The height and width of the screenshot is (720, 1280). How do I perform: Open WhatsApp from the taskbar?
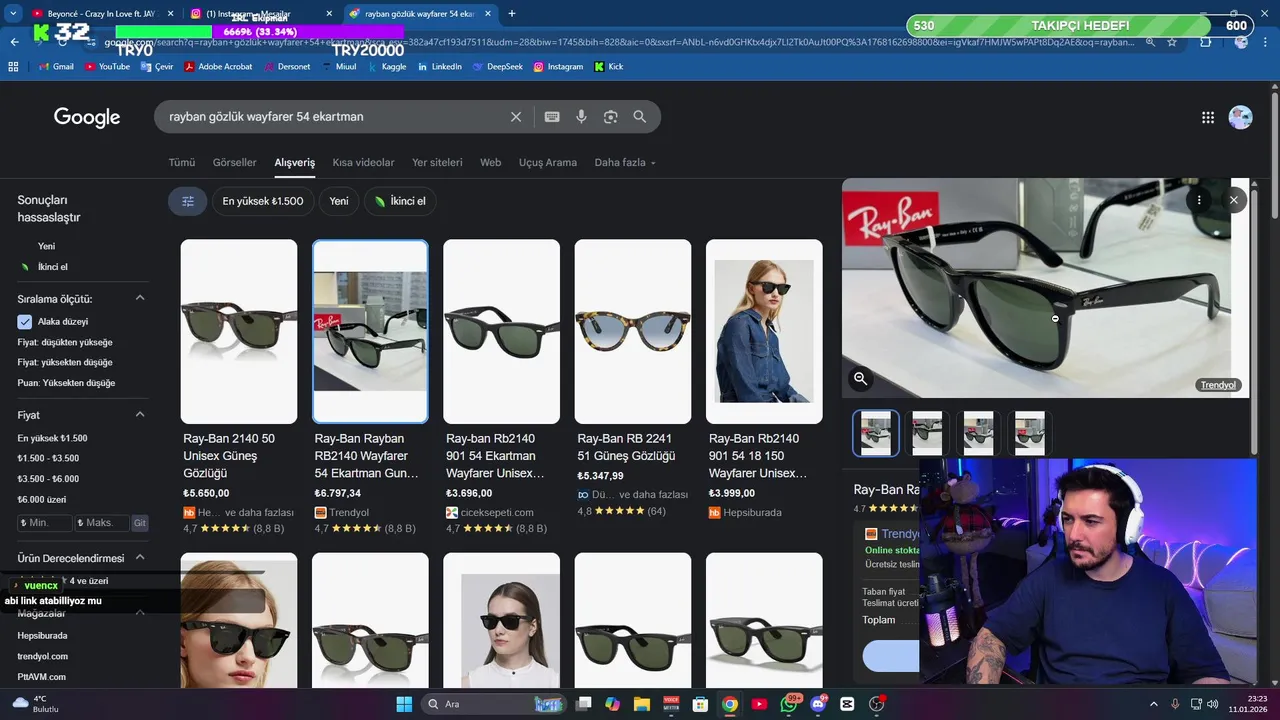[789, 704]
